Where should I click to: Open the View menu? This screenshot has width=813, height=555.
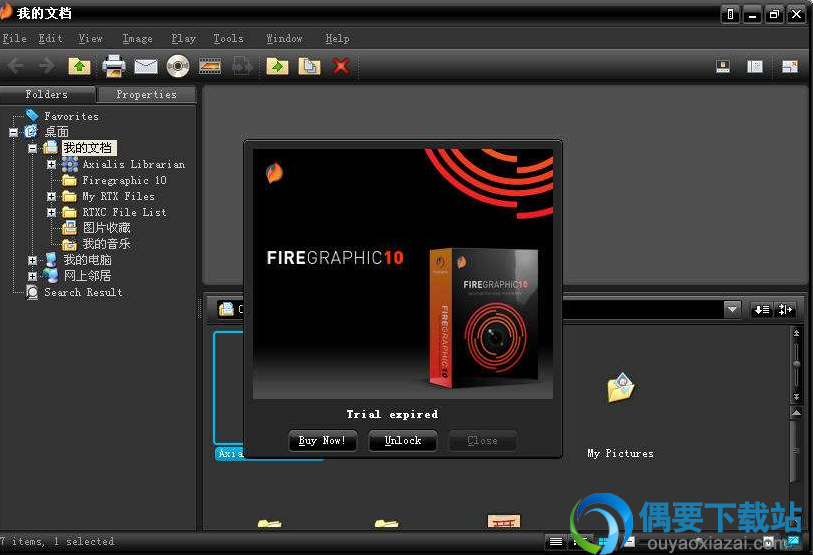click(x=90, y=38)
